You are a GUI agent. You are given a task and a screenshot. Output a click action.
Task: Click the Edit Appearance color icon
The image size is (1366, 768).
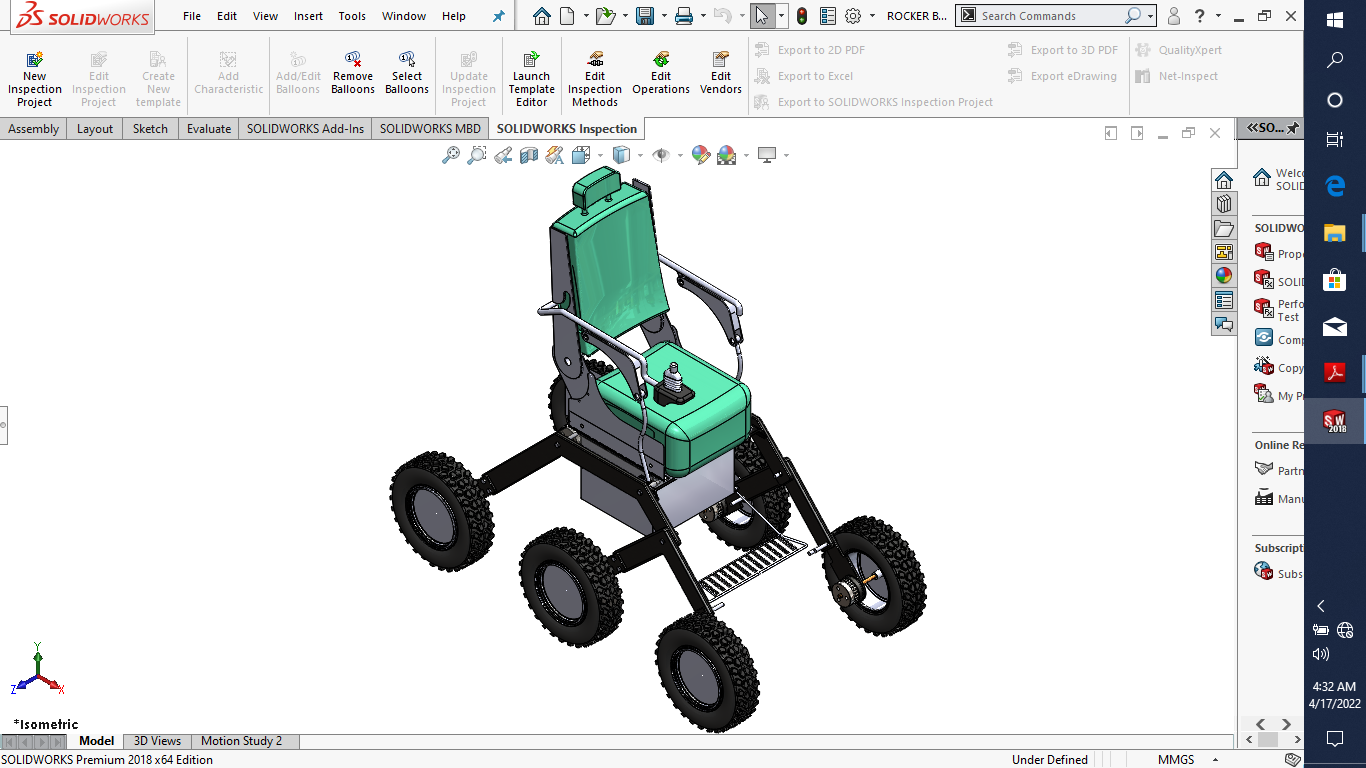700,155
